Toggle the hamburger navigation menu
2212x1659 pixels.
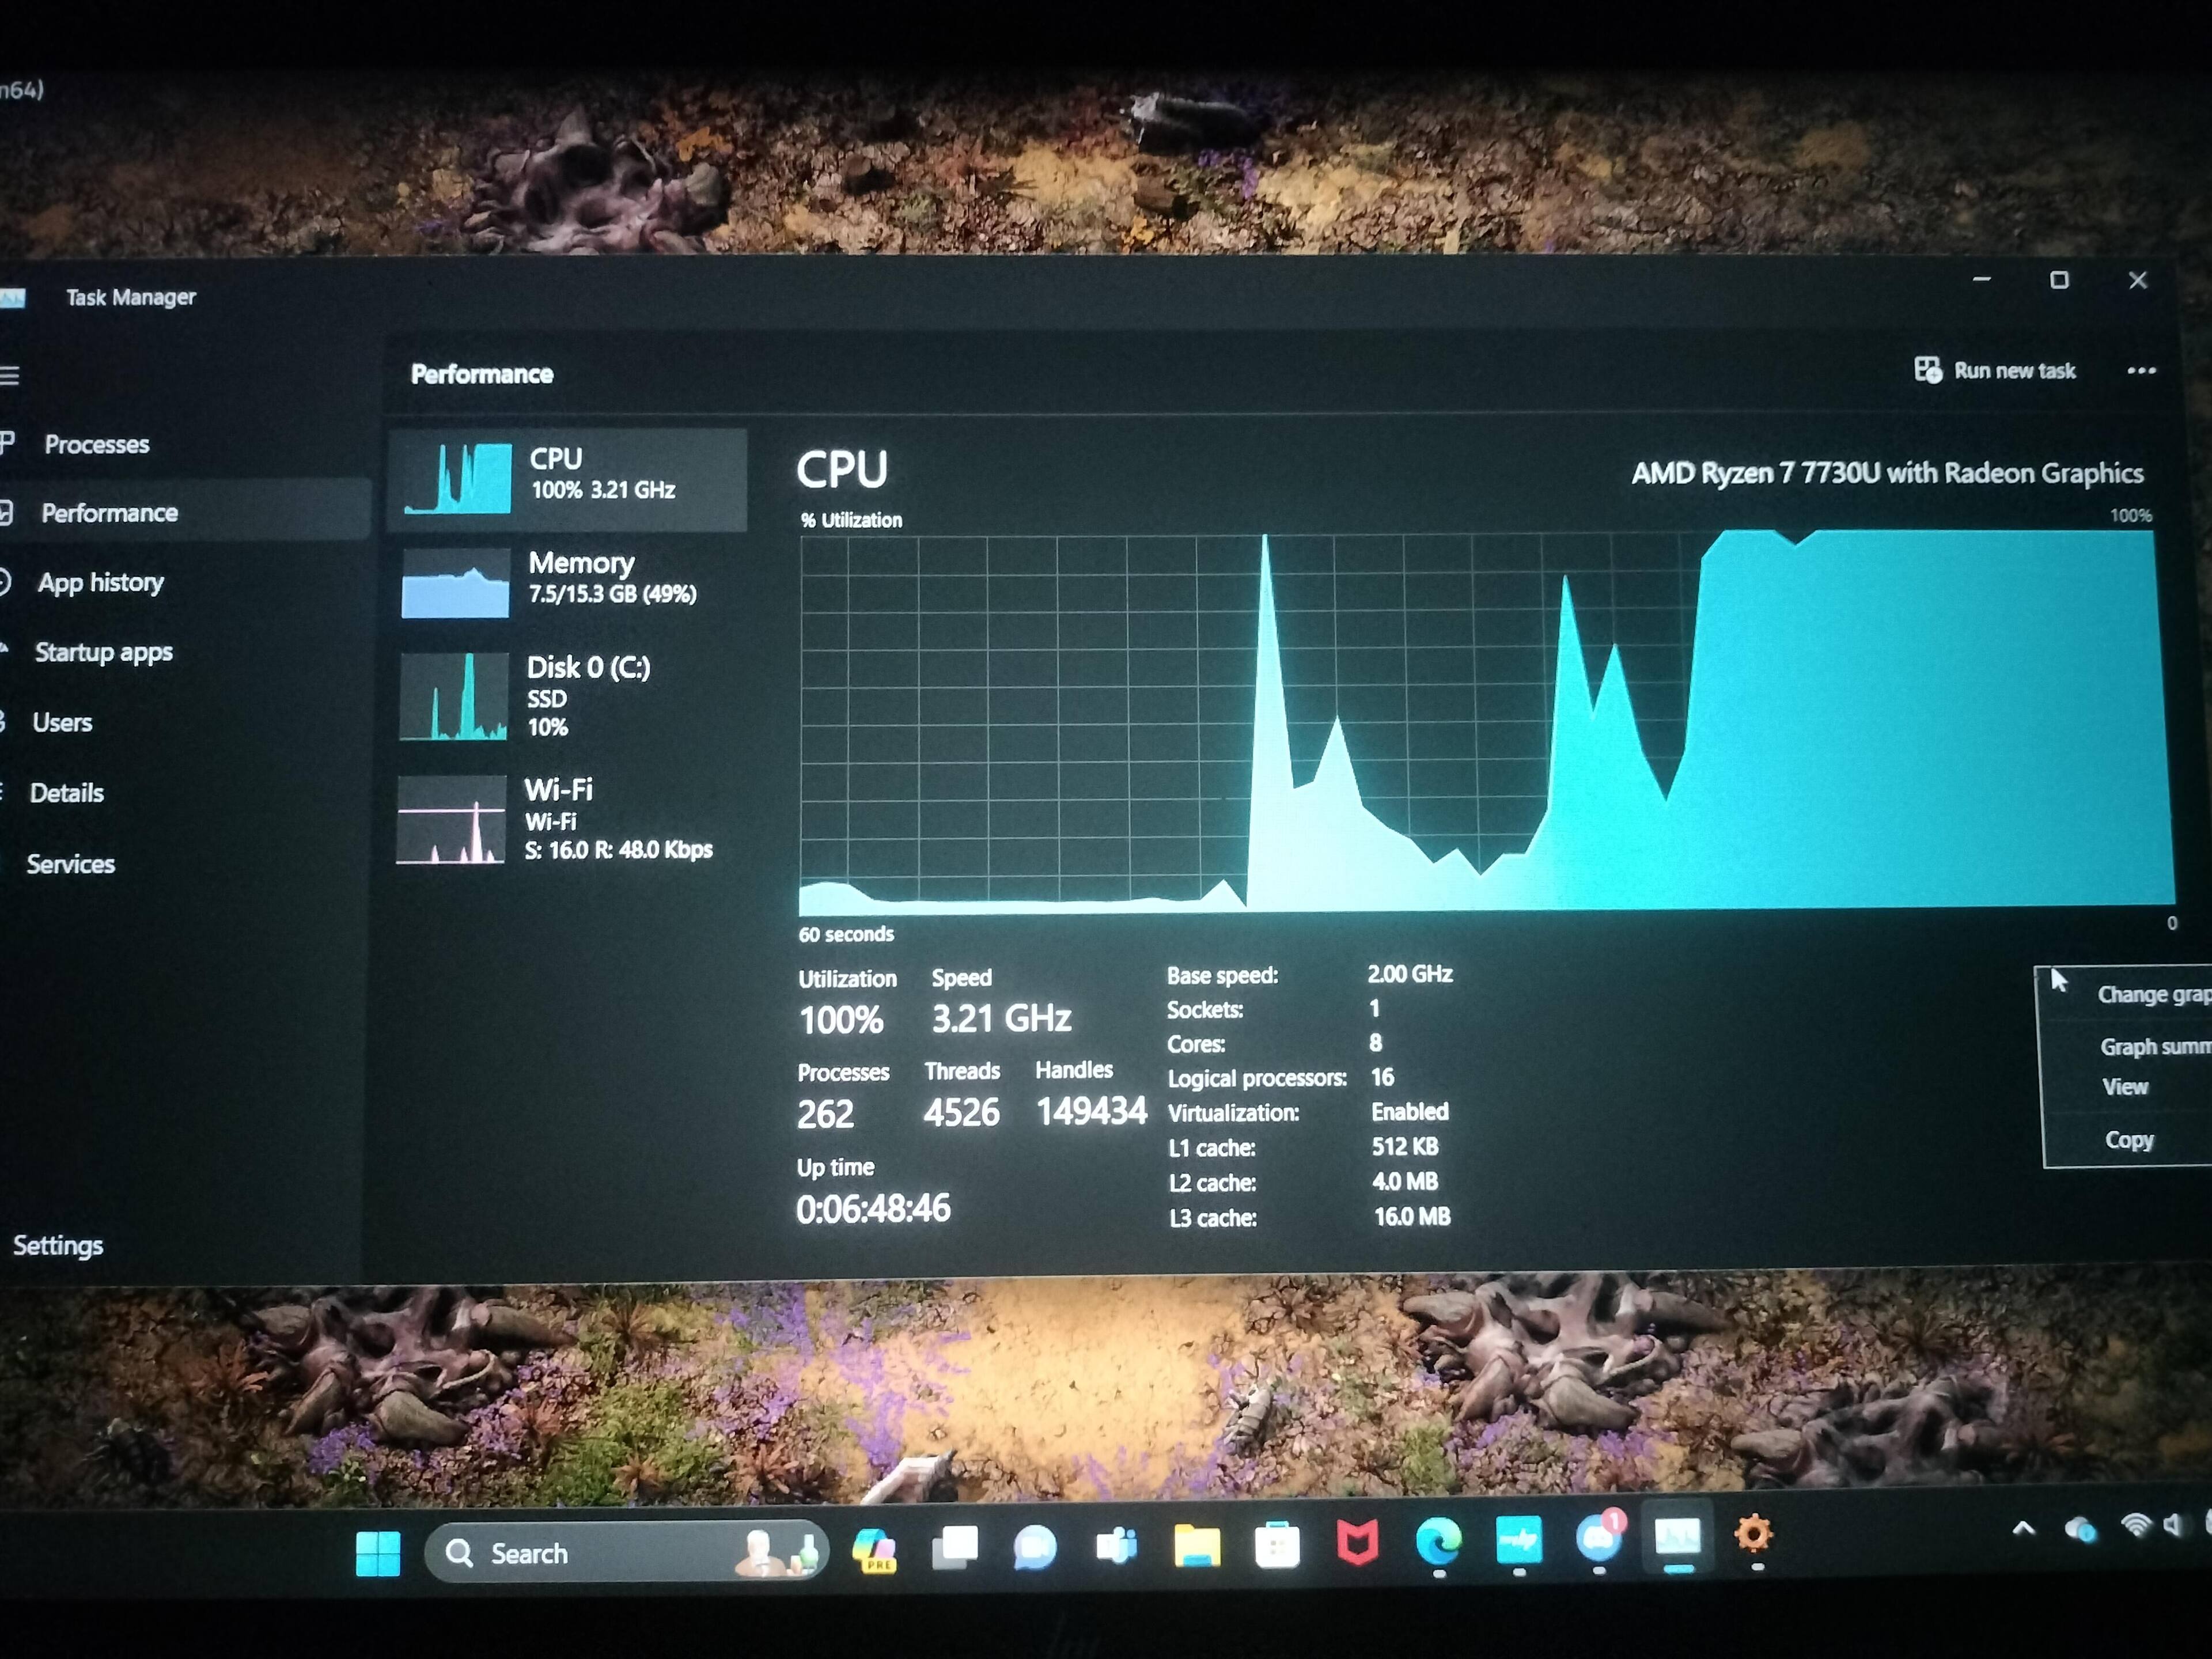(x=10, y=376)
